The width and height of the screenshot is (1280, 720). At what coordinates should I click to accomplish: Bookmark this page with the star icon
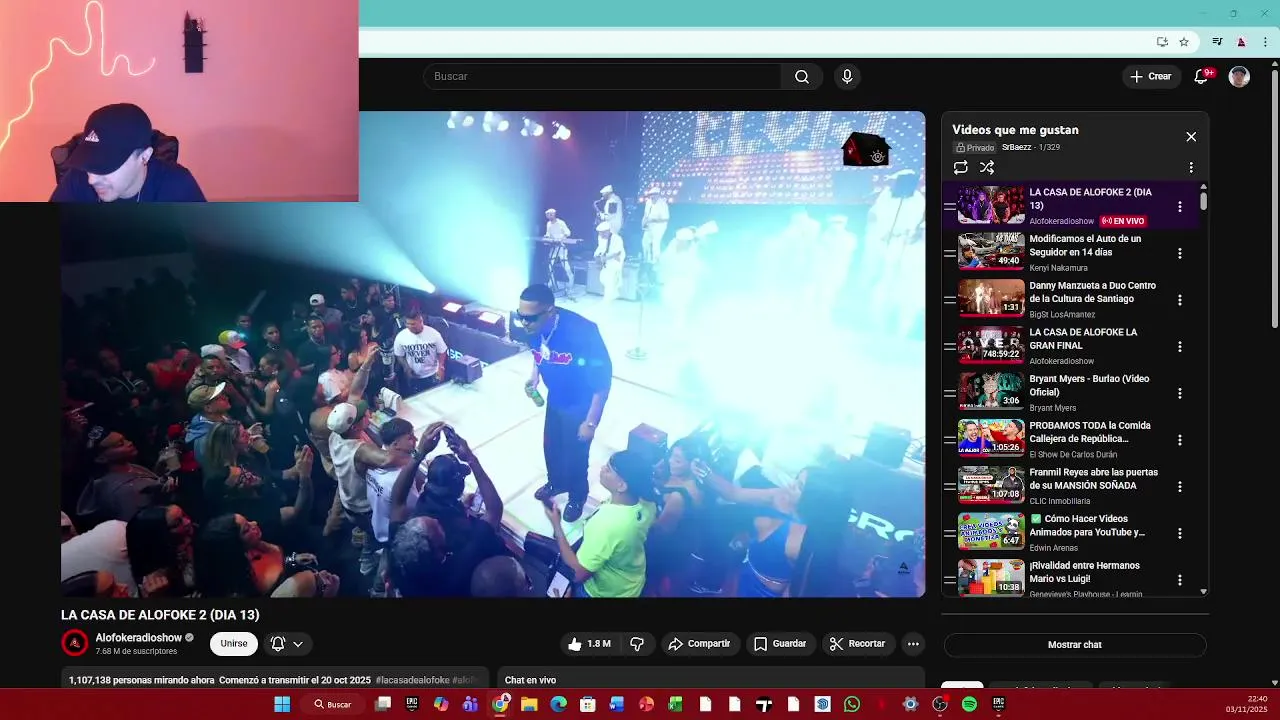[1184, 42]
